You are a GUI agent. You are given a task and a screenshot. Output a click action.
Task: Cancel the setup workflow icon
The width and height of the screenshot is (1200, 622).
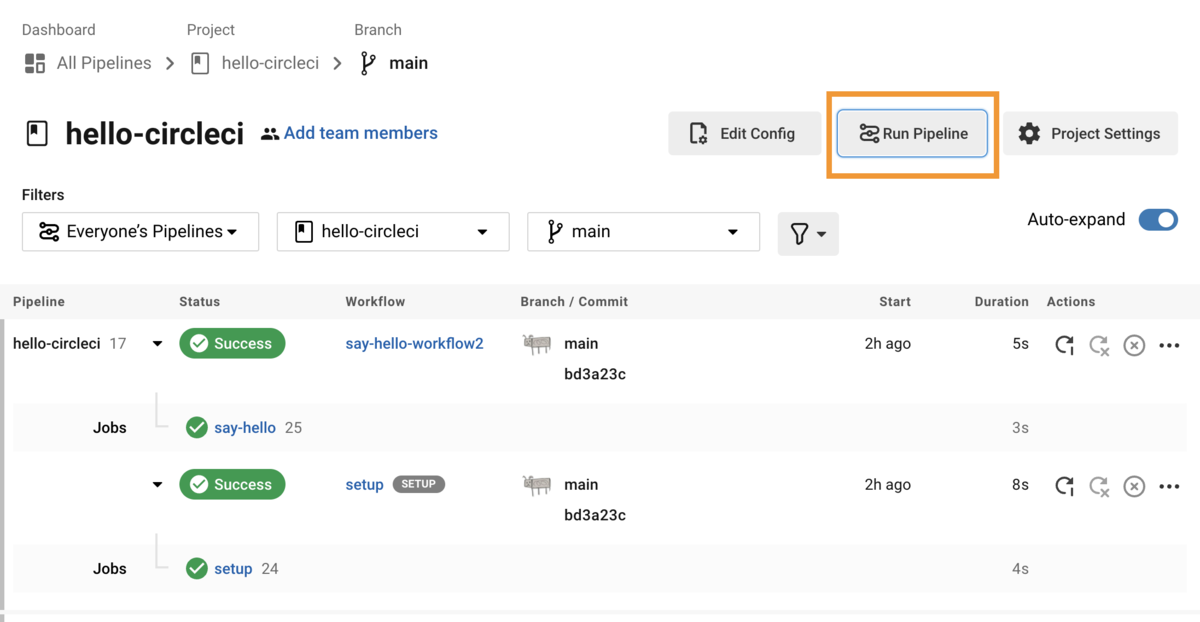1134,486
